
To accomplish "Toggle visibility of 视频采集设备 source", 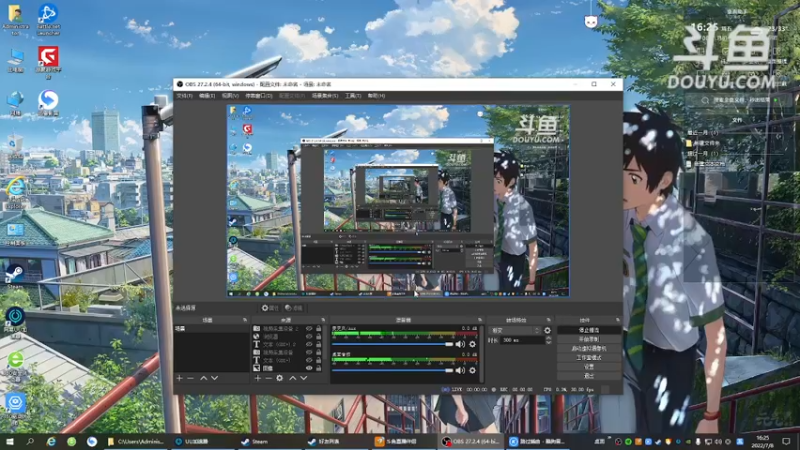I will [x=309, y=353].
